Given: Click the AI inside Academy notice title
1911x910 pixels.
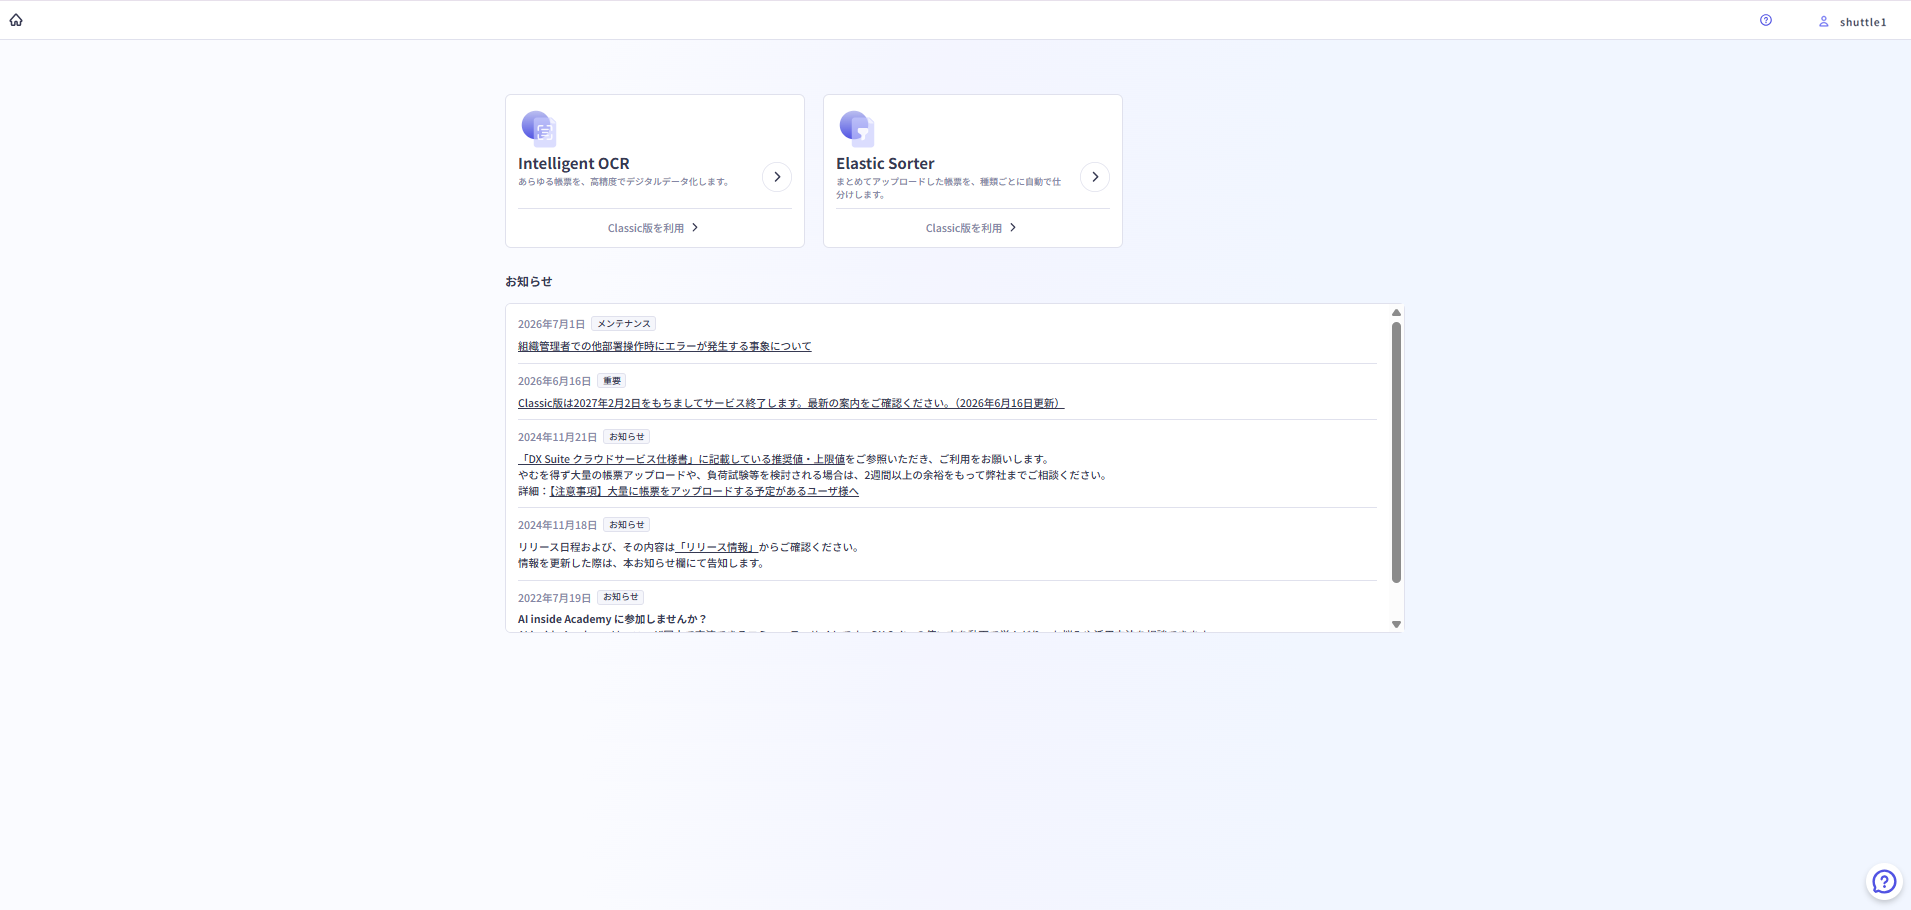Looking at the screenshot, I should pos(612,619).
